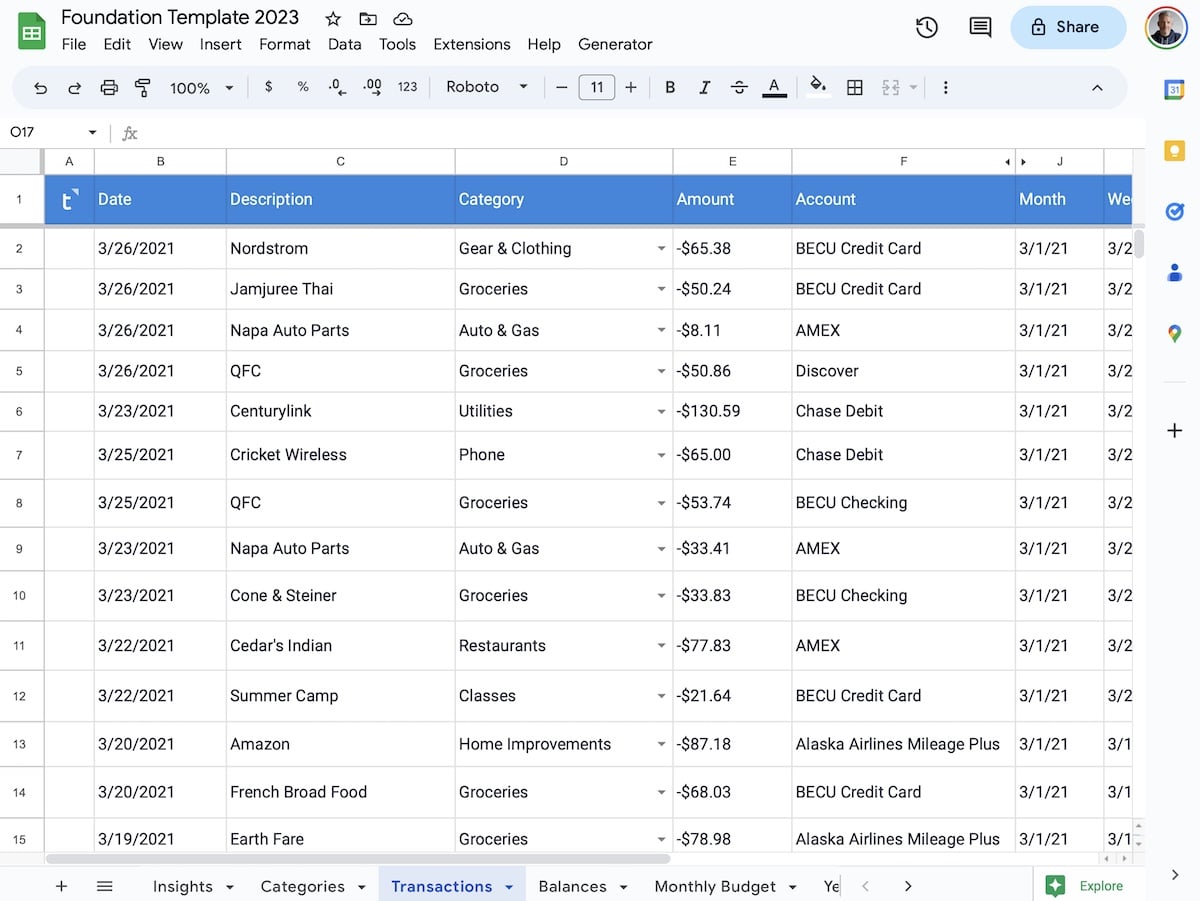Screen dimensions: 1200x901
Task: Print the spreadsheet
Action: pos(109,88)
